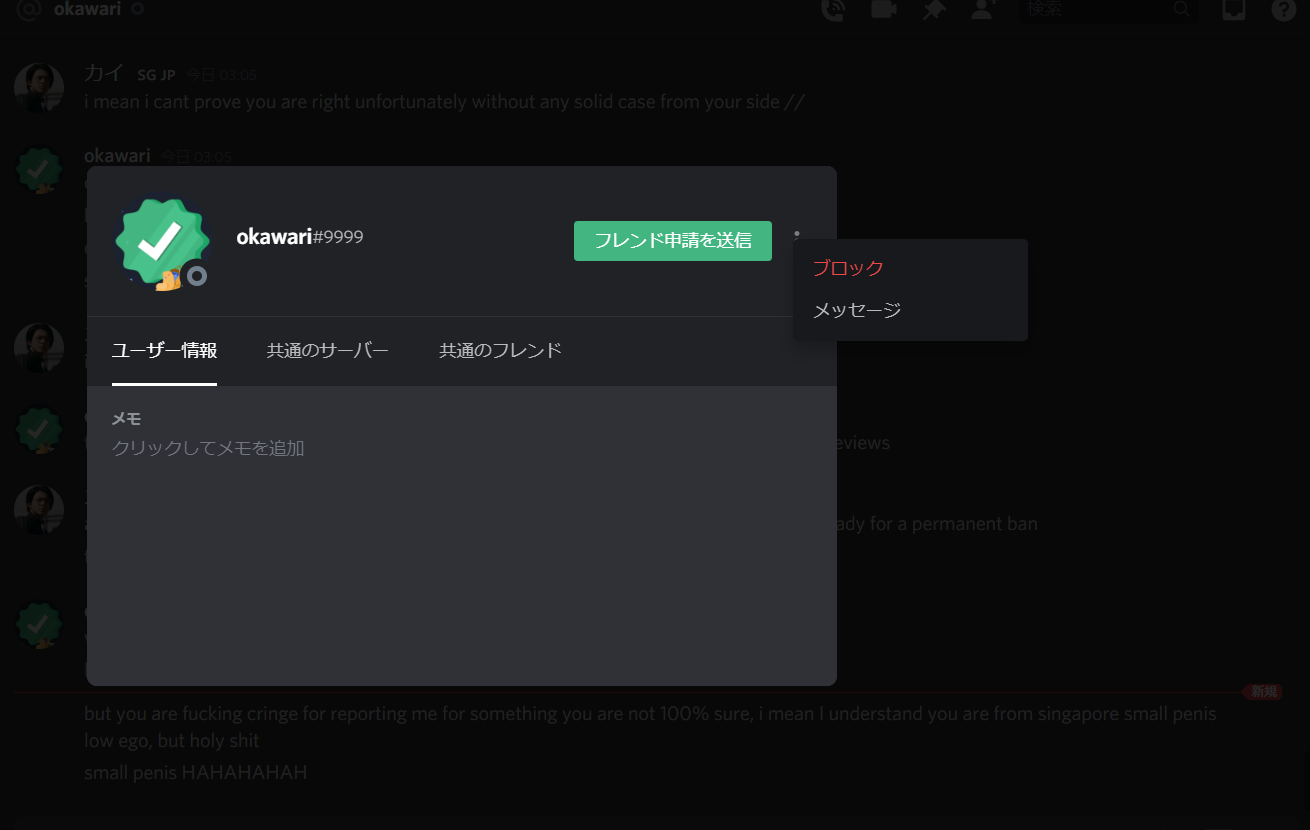This screenshot has height=830, width=1310.
Task: Open the inbox icon in header
Action: coord(1234,9)
